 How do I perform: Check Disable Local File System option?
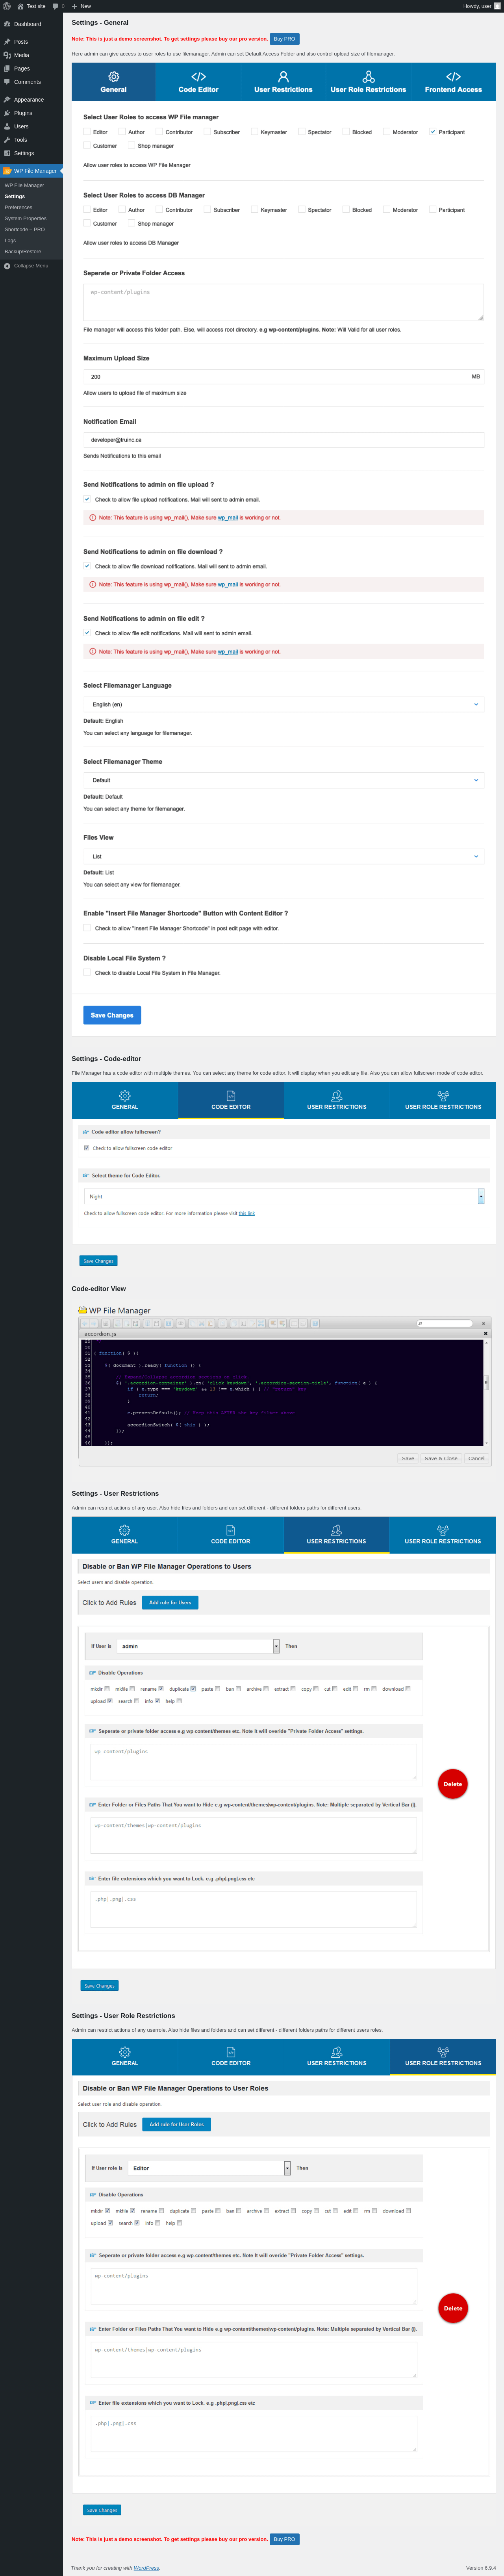[x=87, y=972]
